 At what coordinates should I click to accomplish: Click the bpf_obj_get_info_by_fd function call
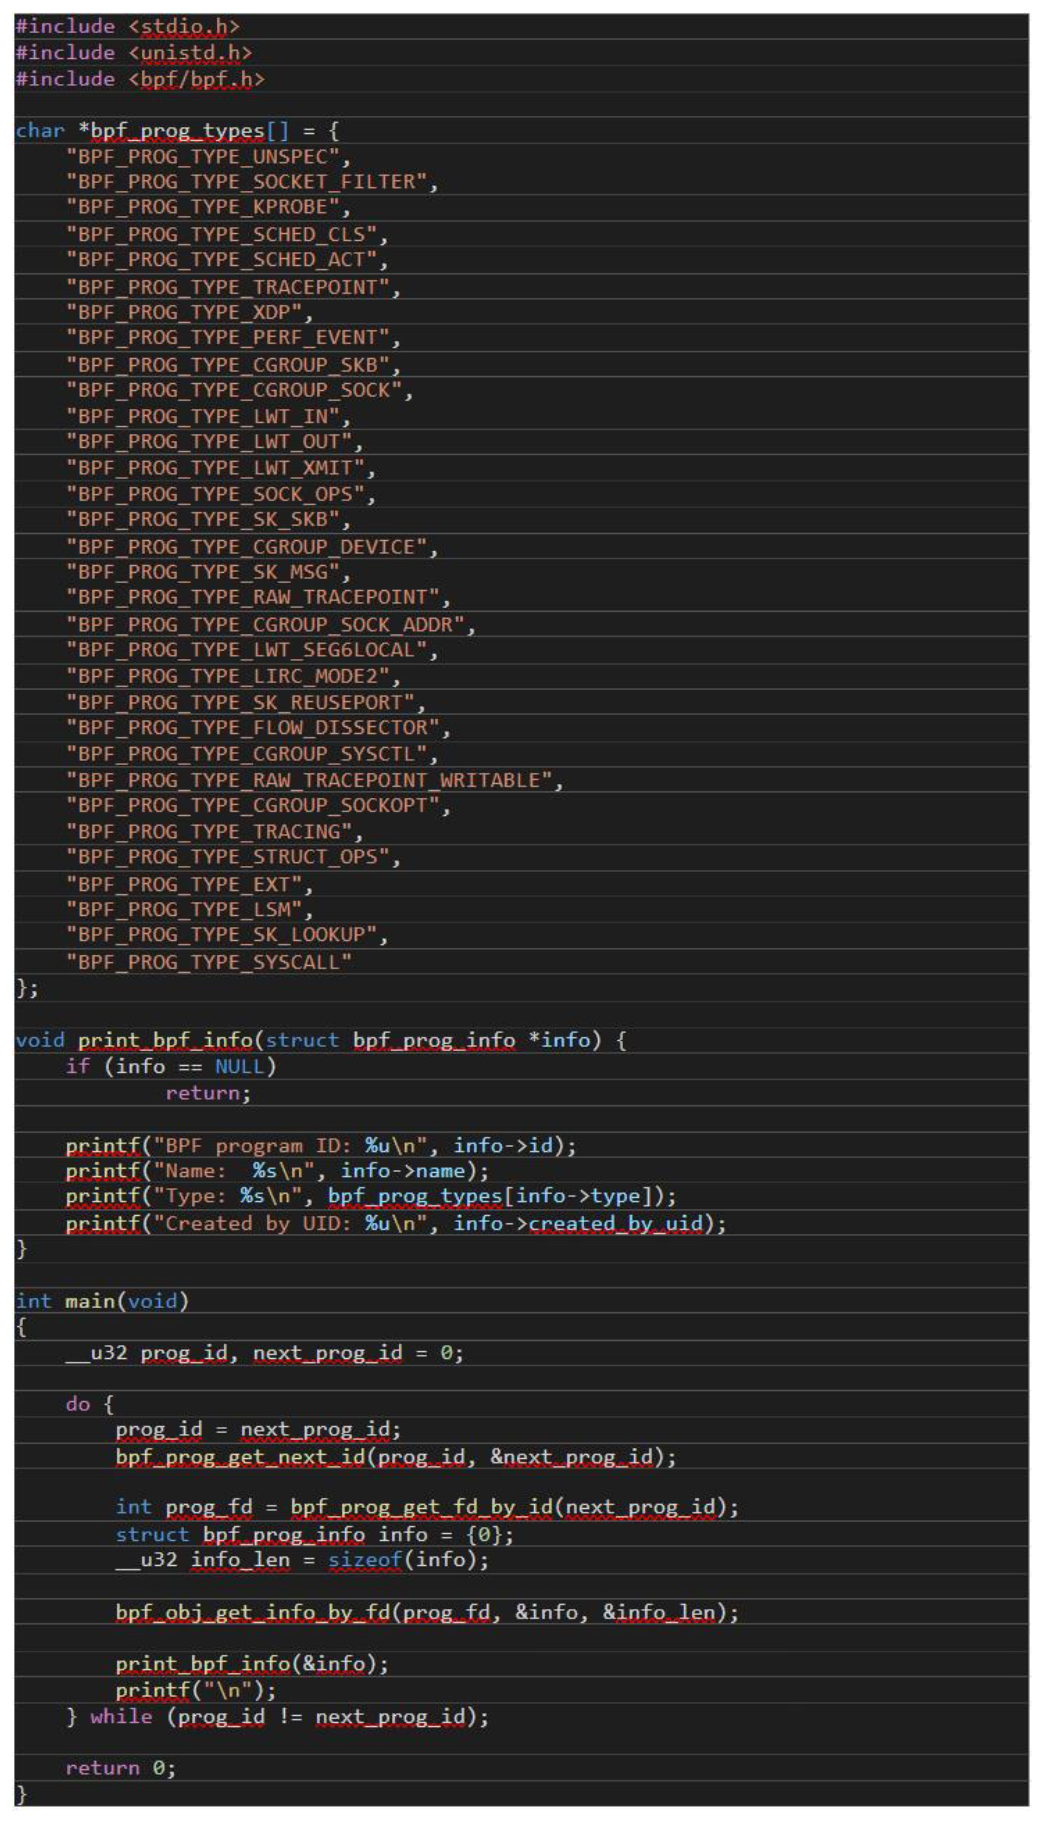[x=256, y=1613]
